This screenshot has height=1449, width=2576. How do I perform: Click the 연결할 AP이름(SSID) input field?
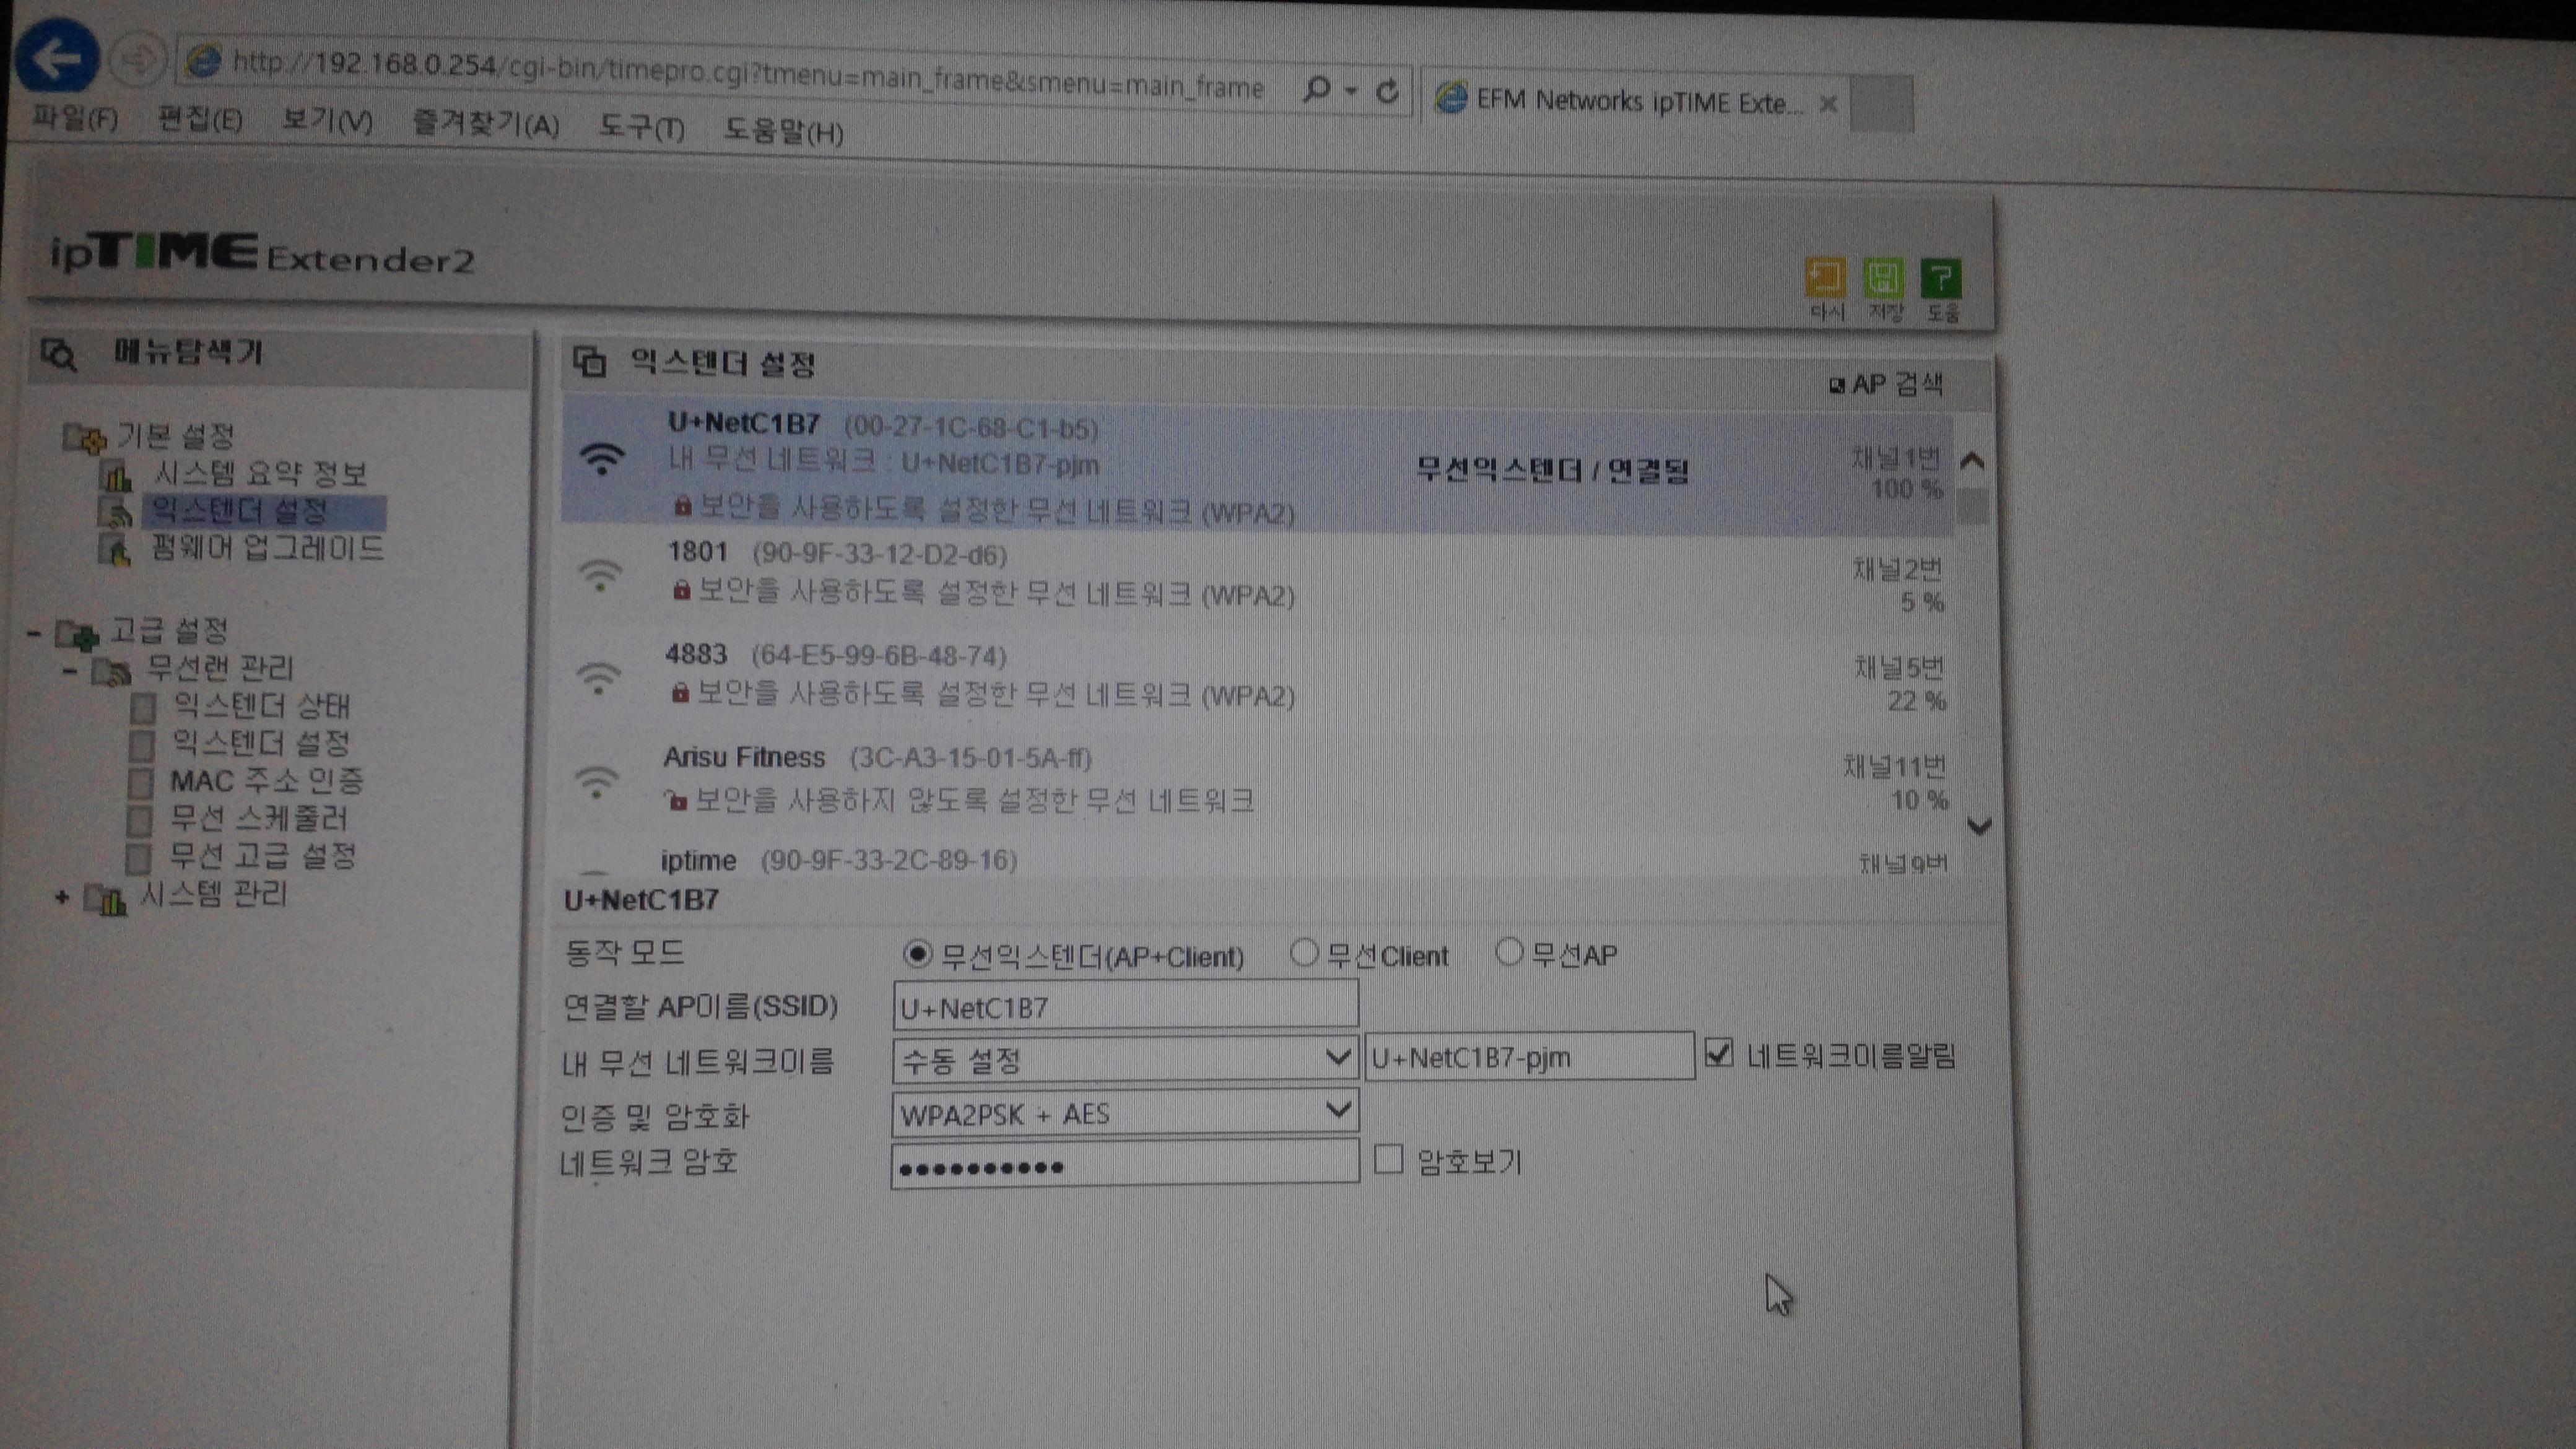click(1125, 1004)
